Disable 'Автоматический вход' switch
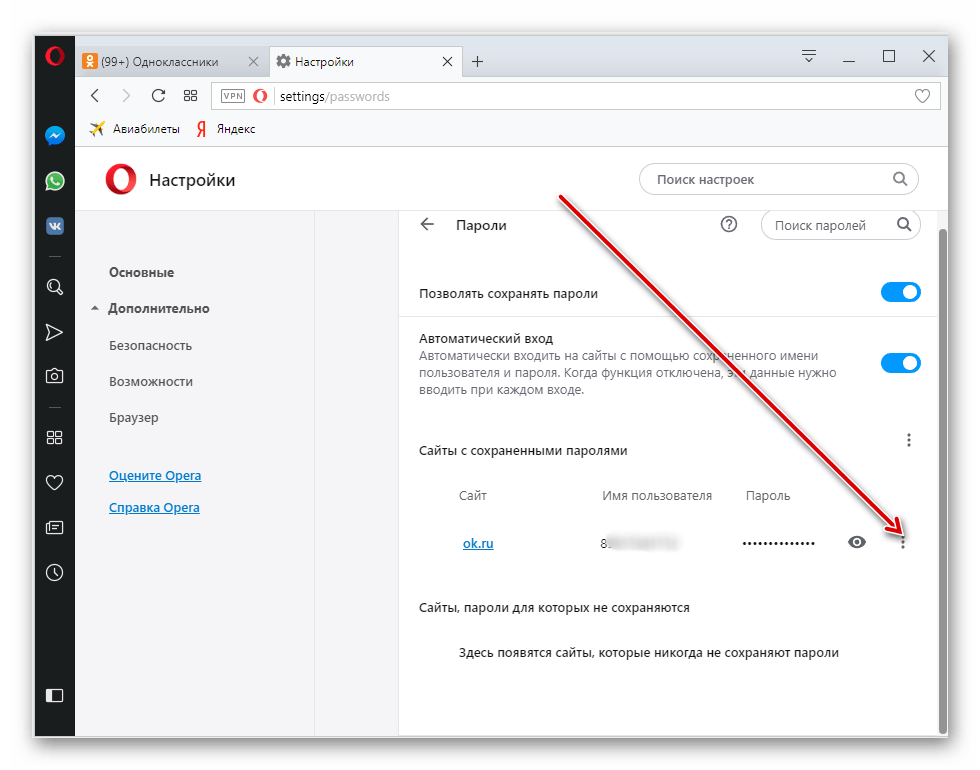The image size is (980, 770). pos(900,362)
